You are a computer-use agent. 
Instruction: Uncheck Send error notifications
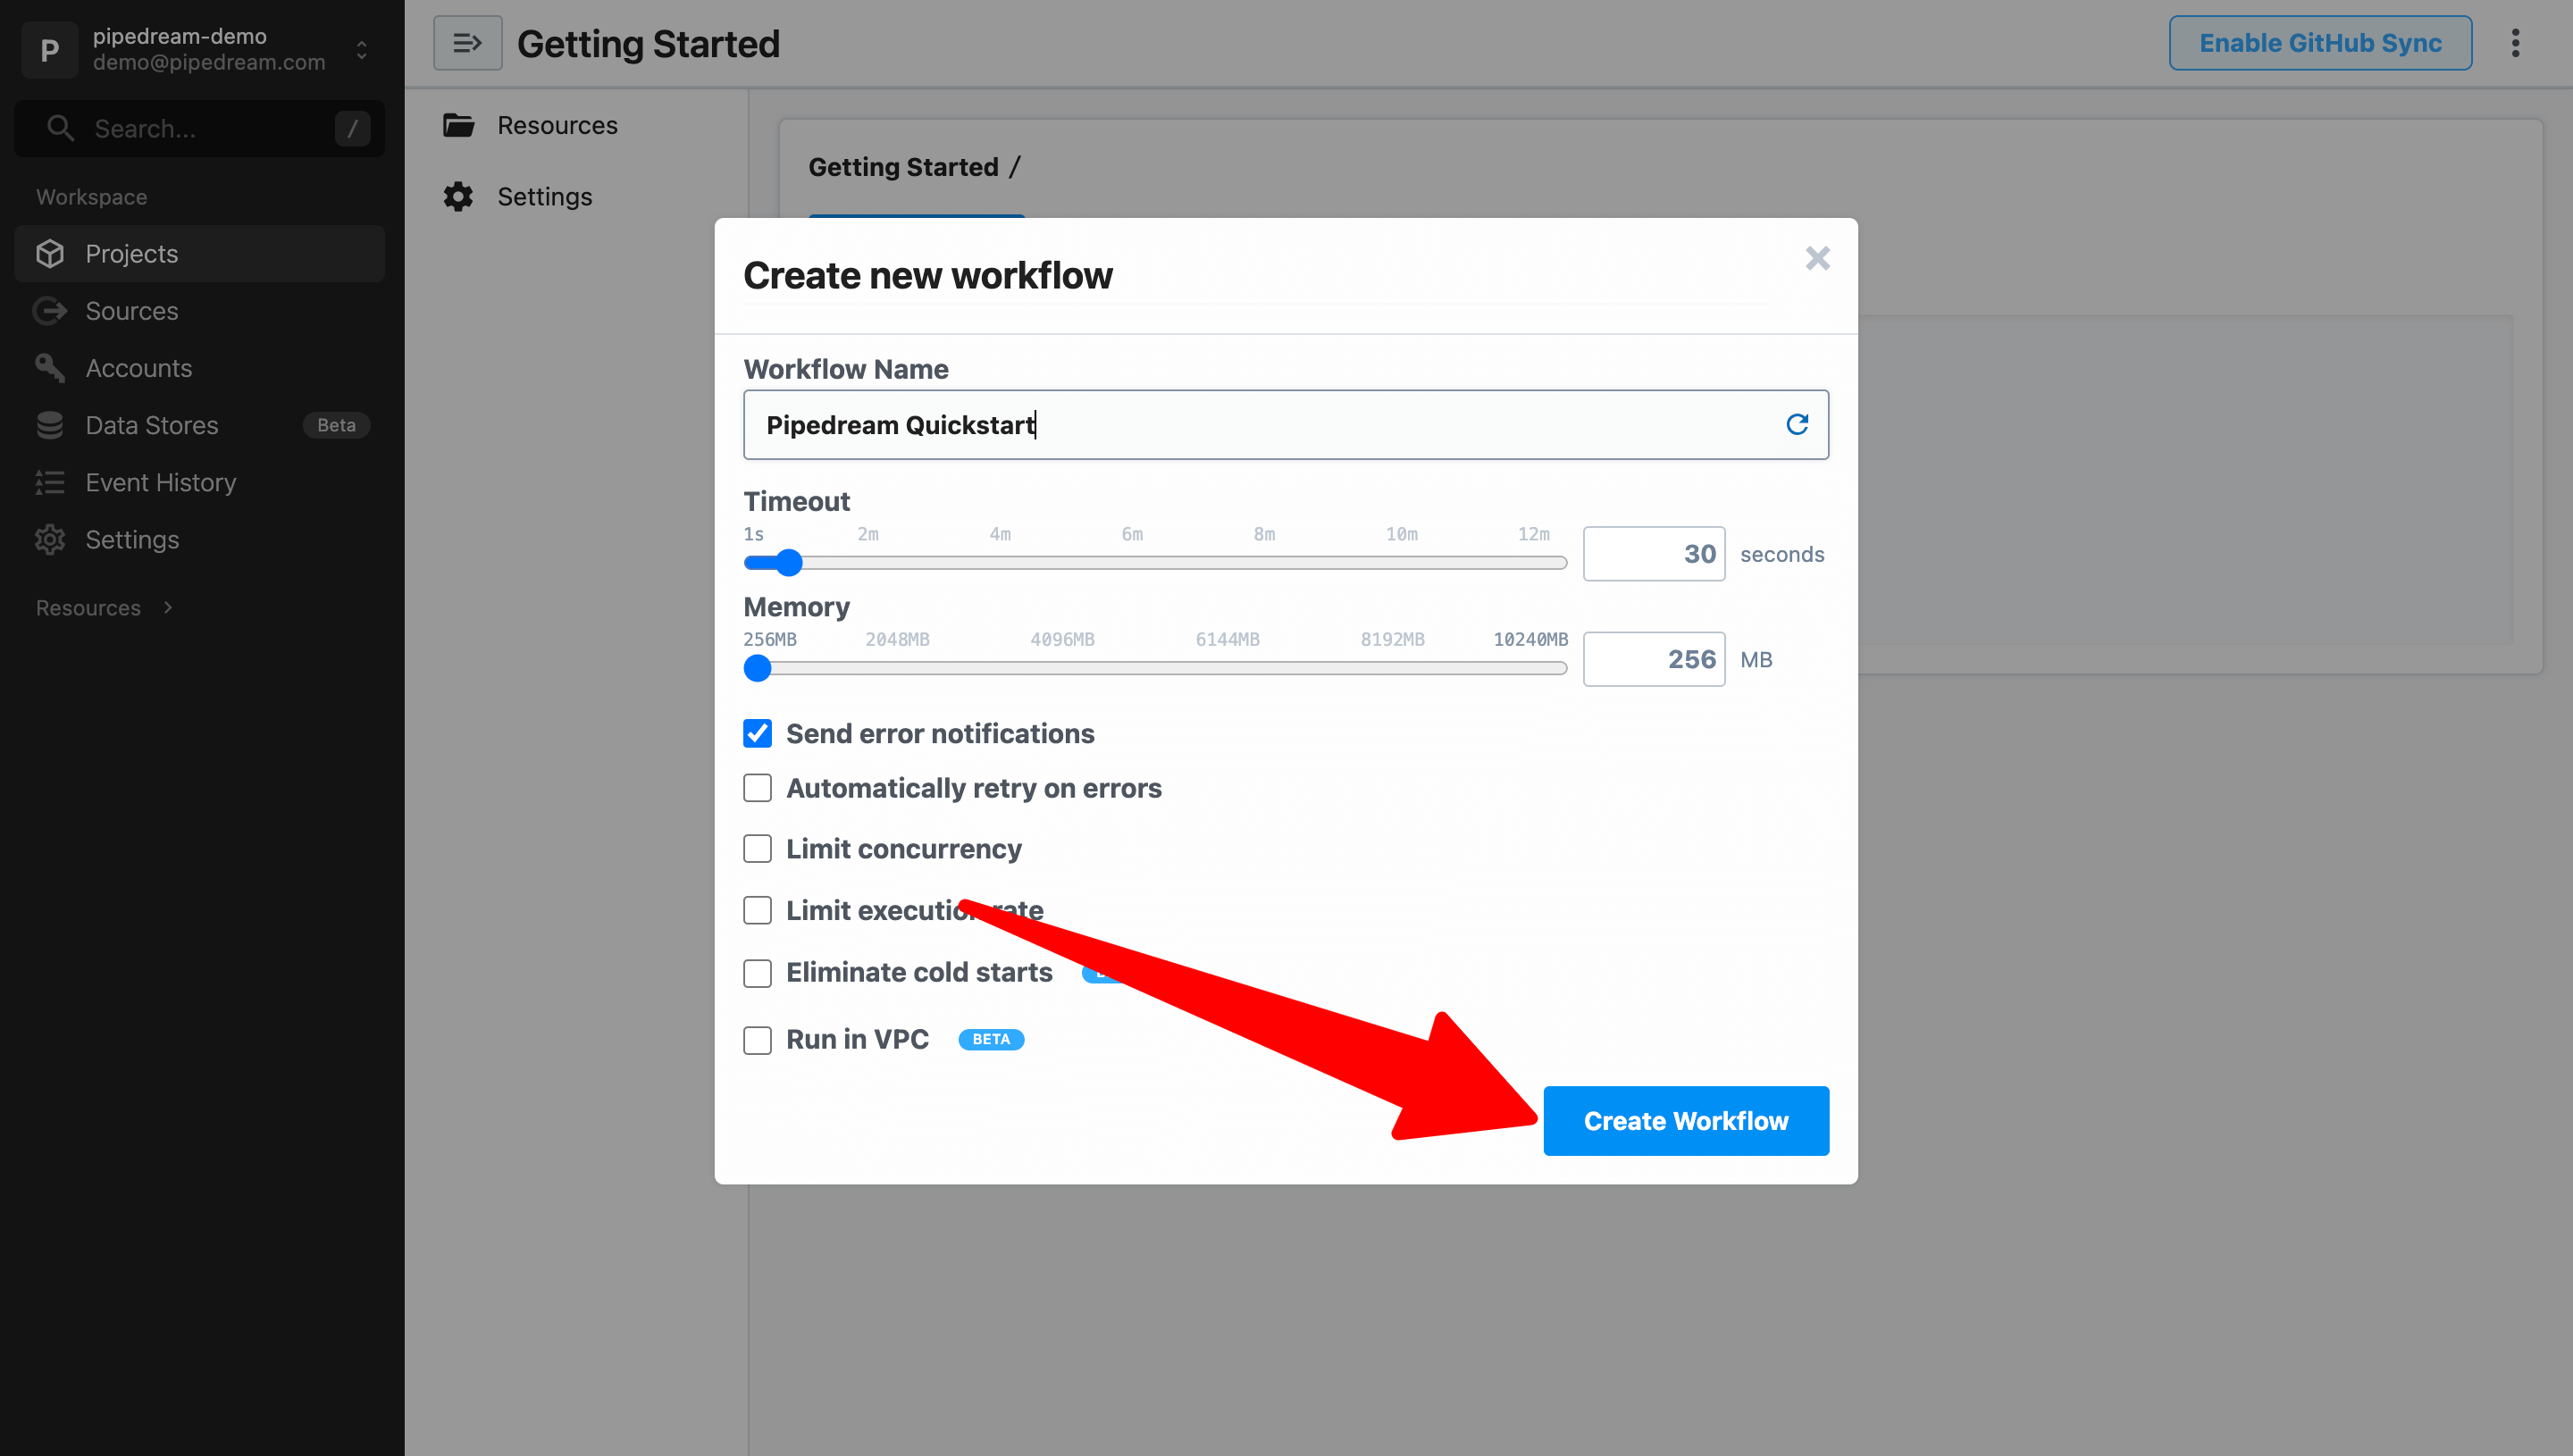click(757, 733)
